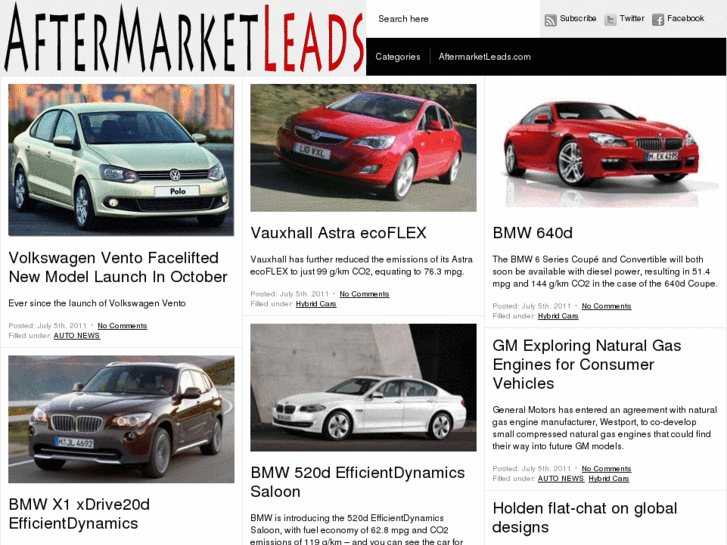Open the Twitter text link
This screenshot has height=545, width=727.
[x=632, y=19]
